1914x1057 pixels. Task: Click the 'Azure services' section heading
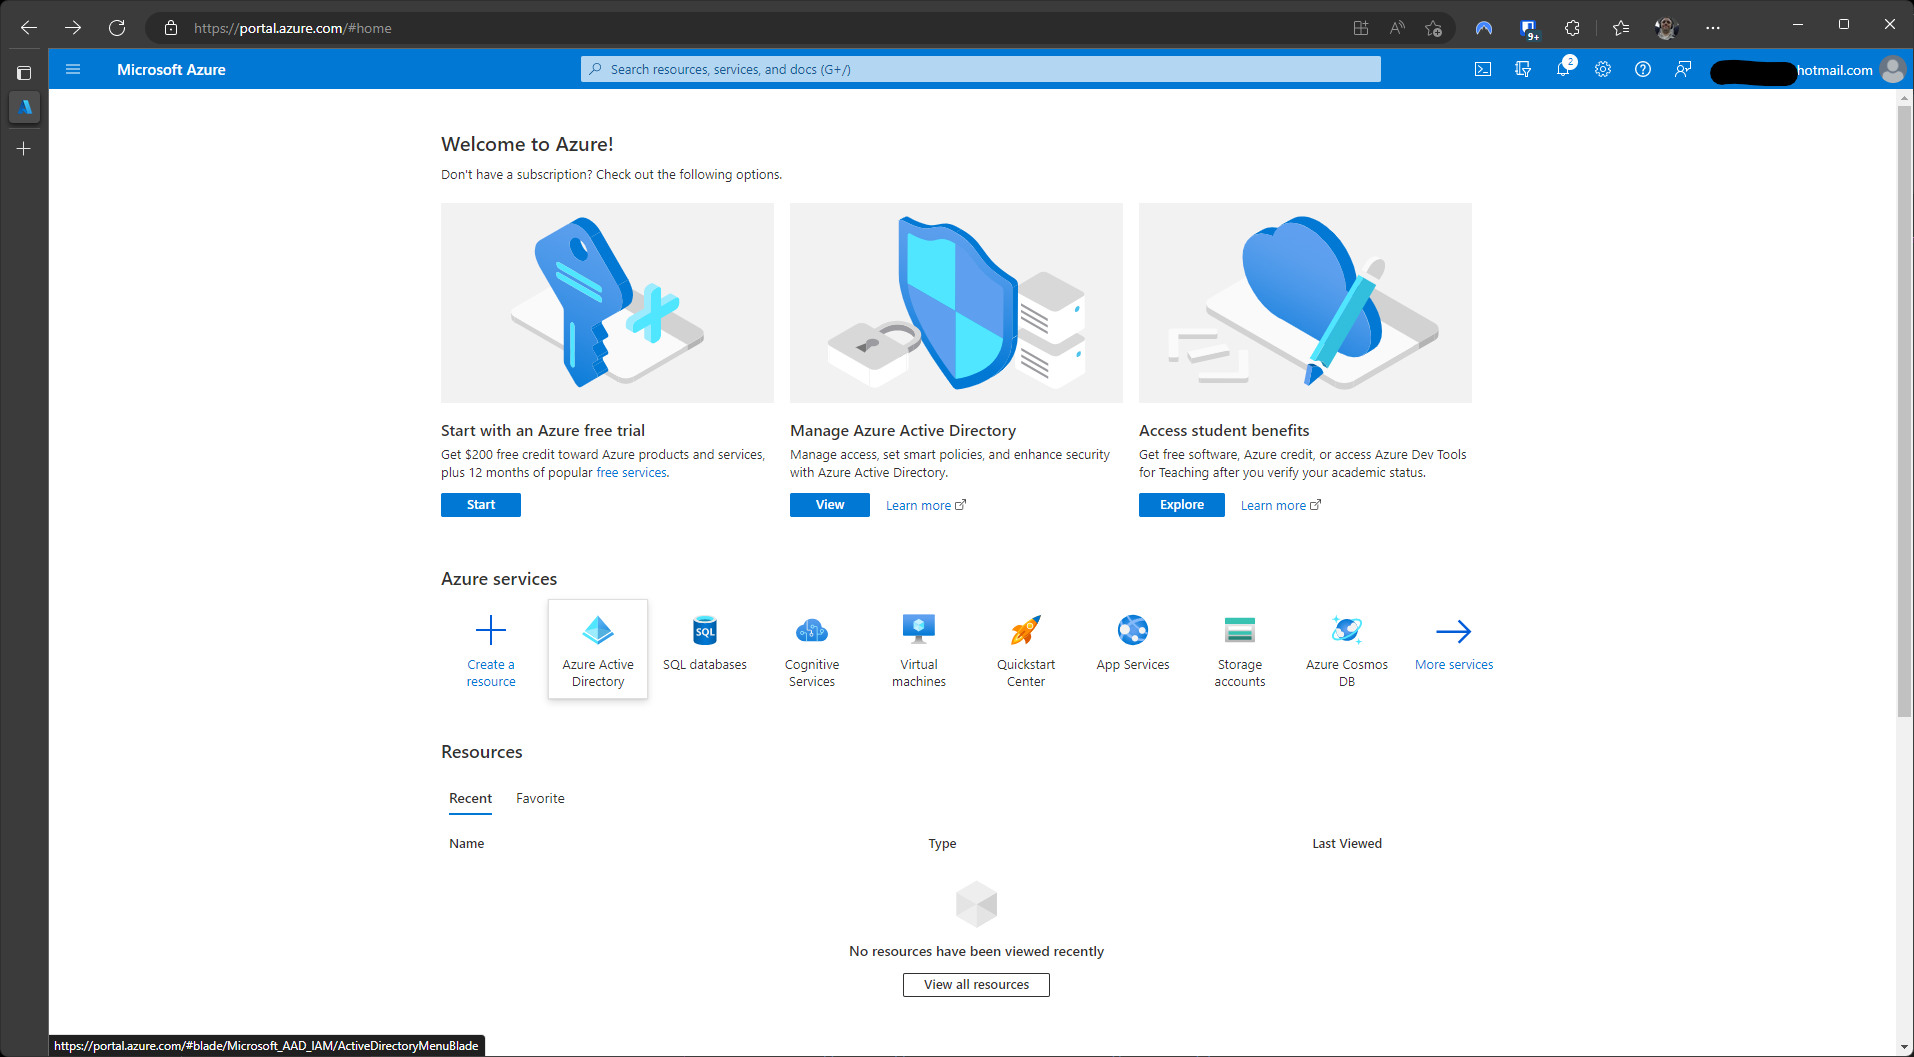pyautogui.click(x=499, y=579)
